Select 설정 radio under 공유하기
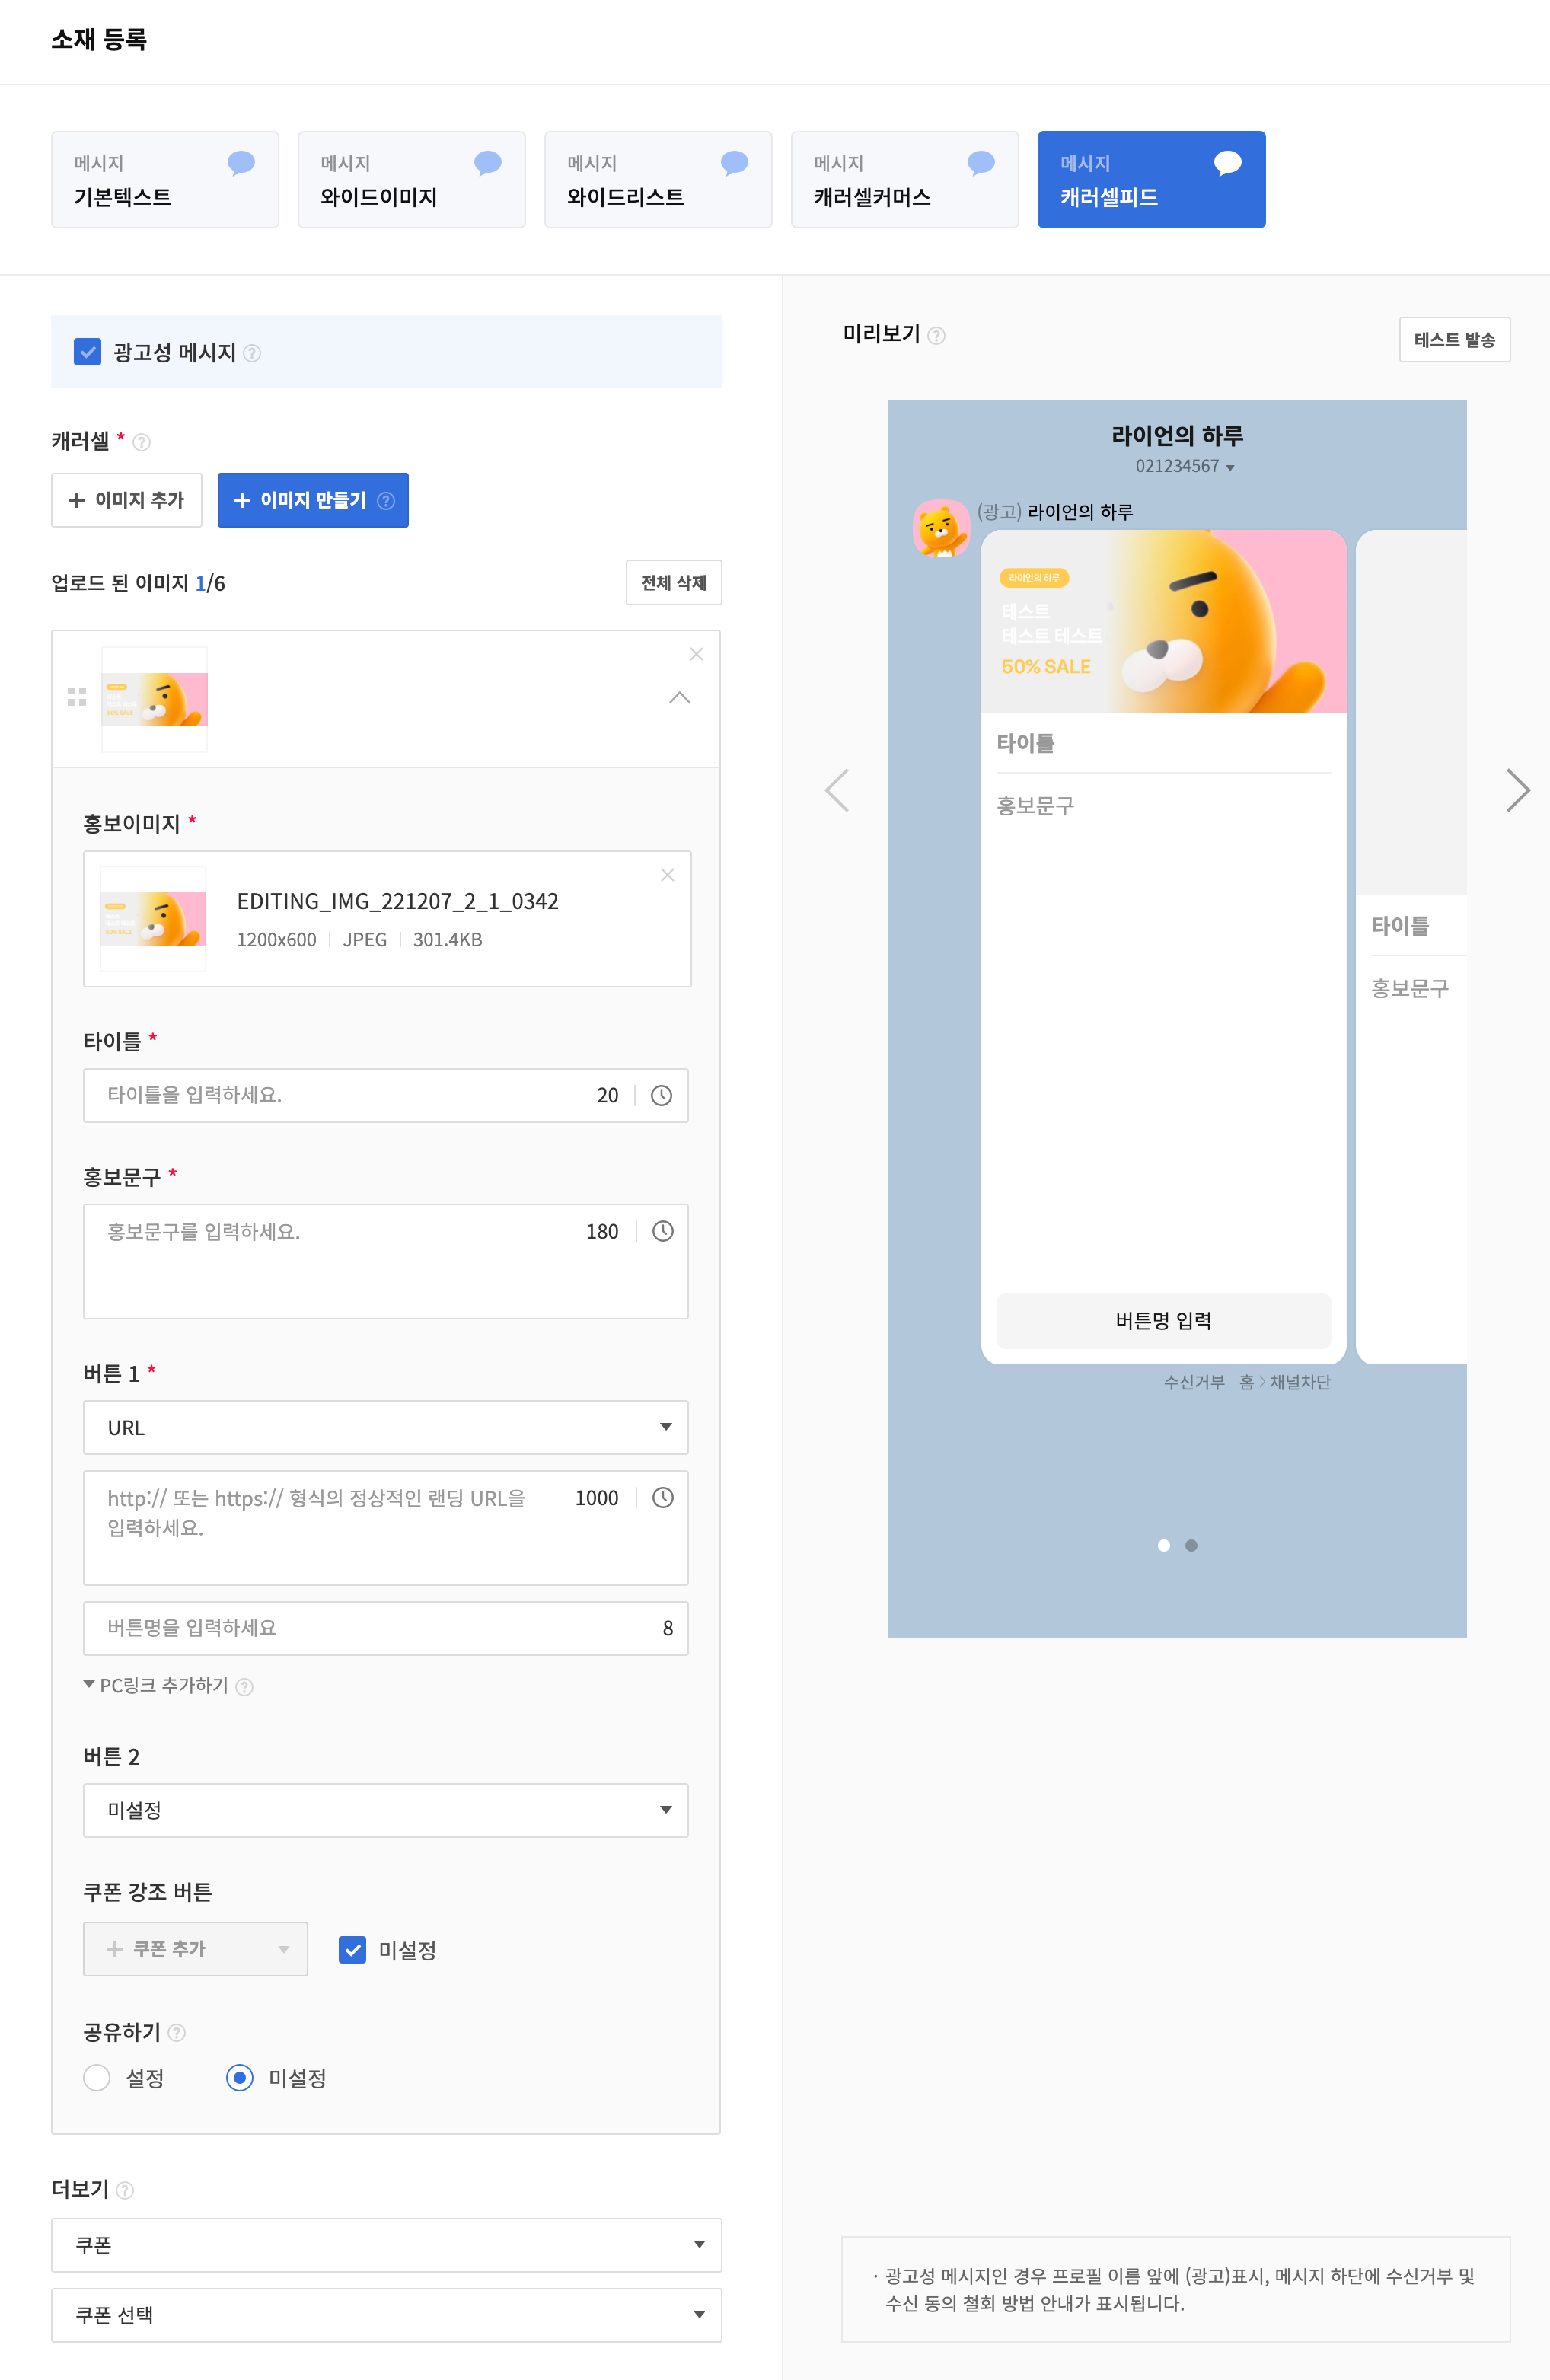 [97, 2078]
